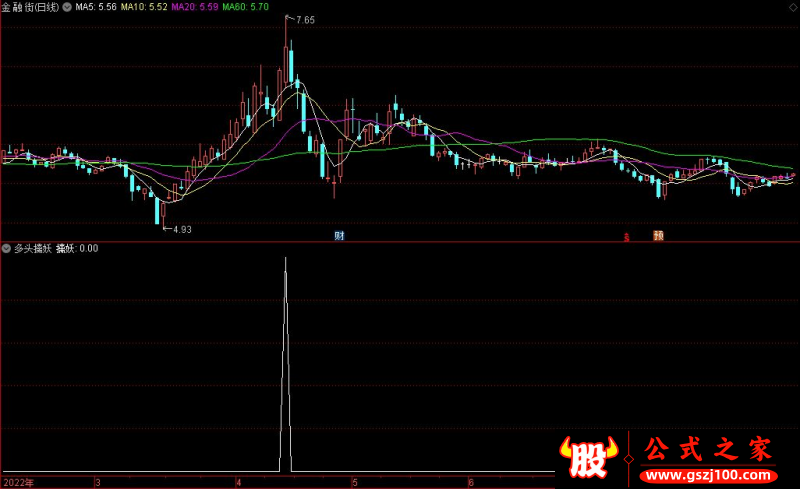The image size is (800, 489).
Task: Select month 4 on the time axis
Action: tap(239, 482)
